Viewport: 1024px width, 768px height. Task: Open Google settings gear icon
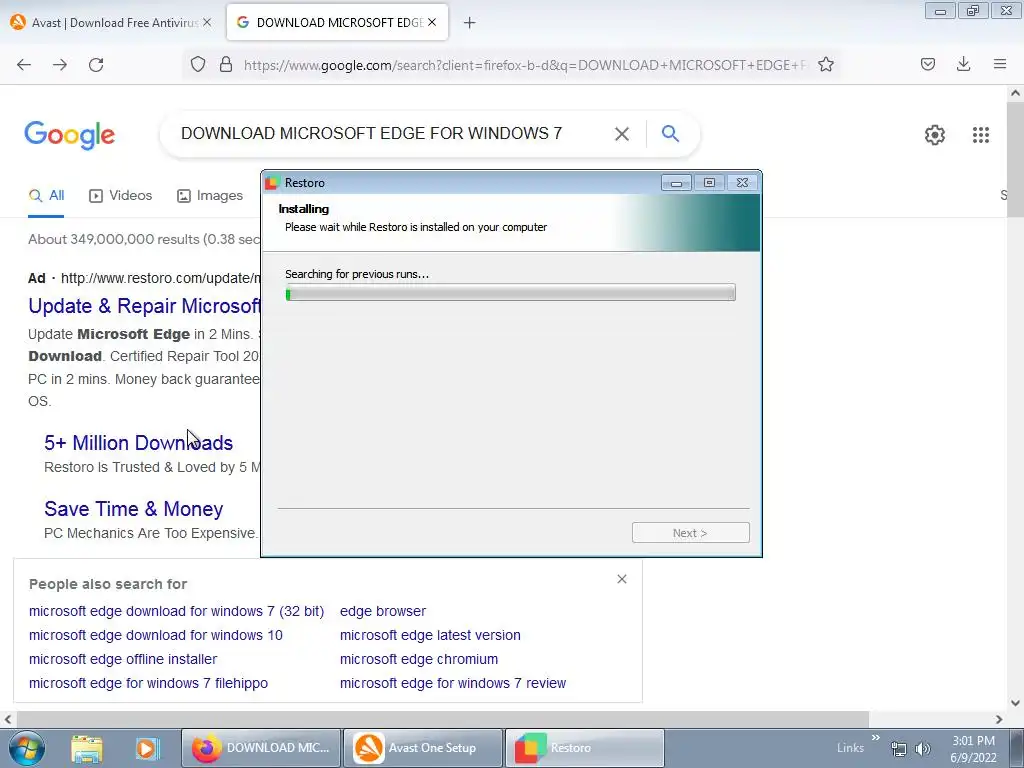pos(935,135)
